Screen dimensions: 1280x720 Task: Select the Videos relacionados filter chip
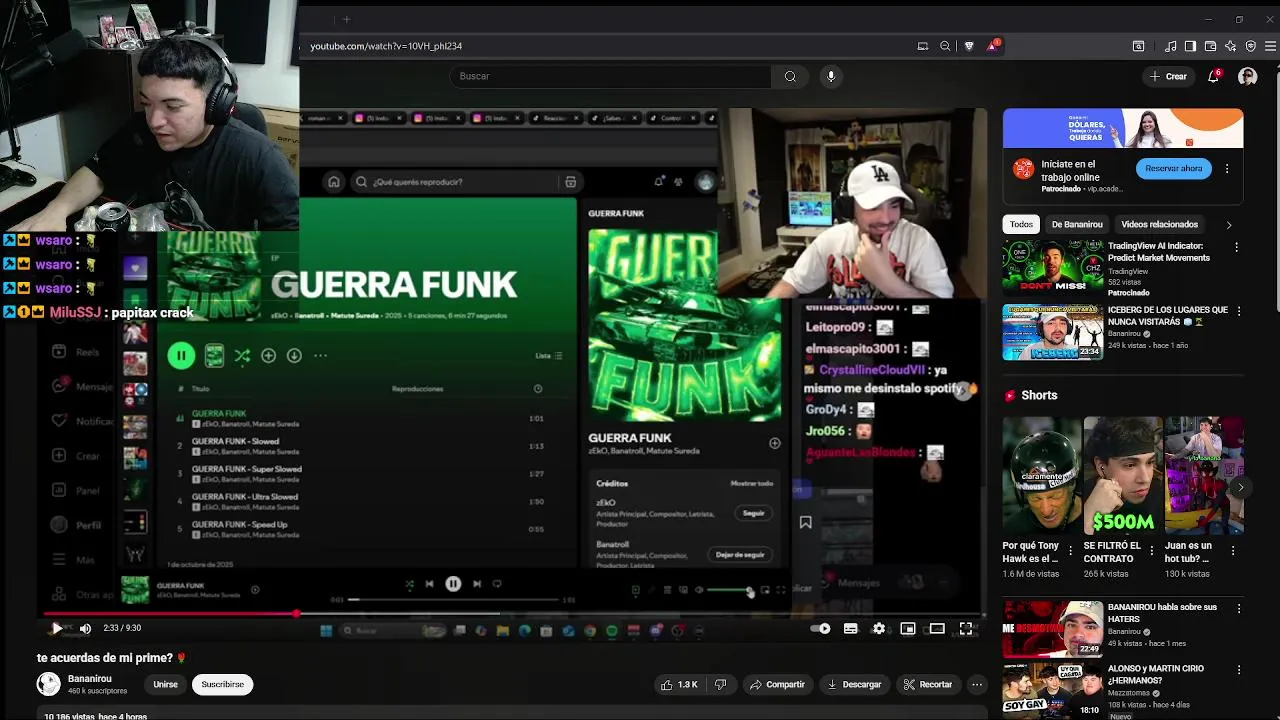pyautogui.click(x=1159, y=224)
